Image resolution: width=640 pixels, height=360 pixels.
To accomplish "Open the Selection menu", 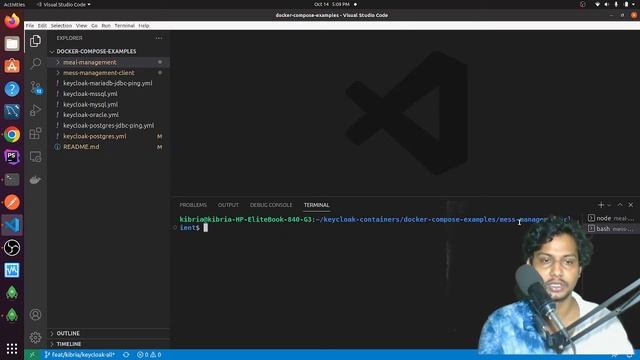I will point(61,25).
